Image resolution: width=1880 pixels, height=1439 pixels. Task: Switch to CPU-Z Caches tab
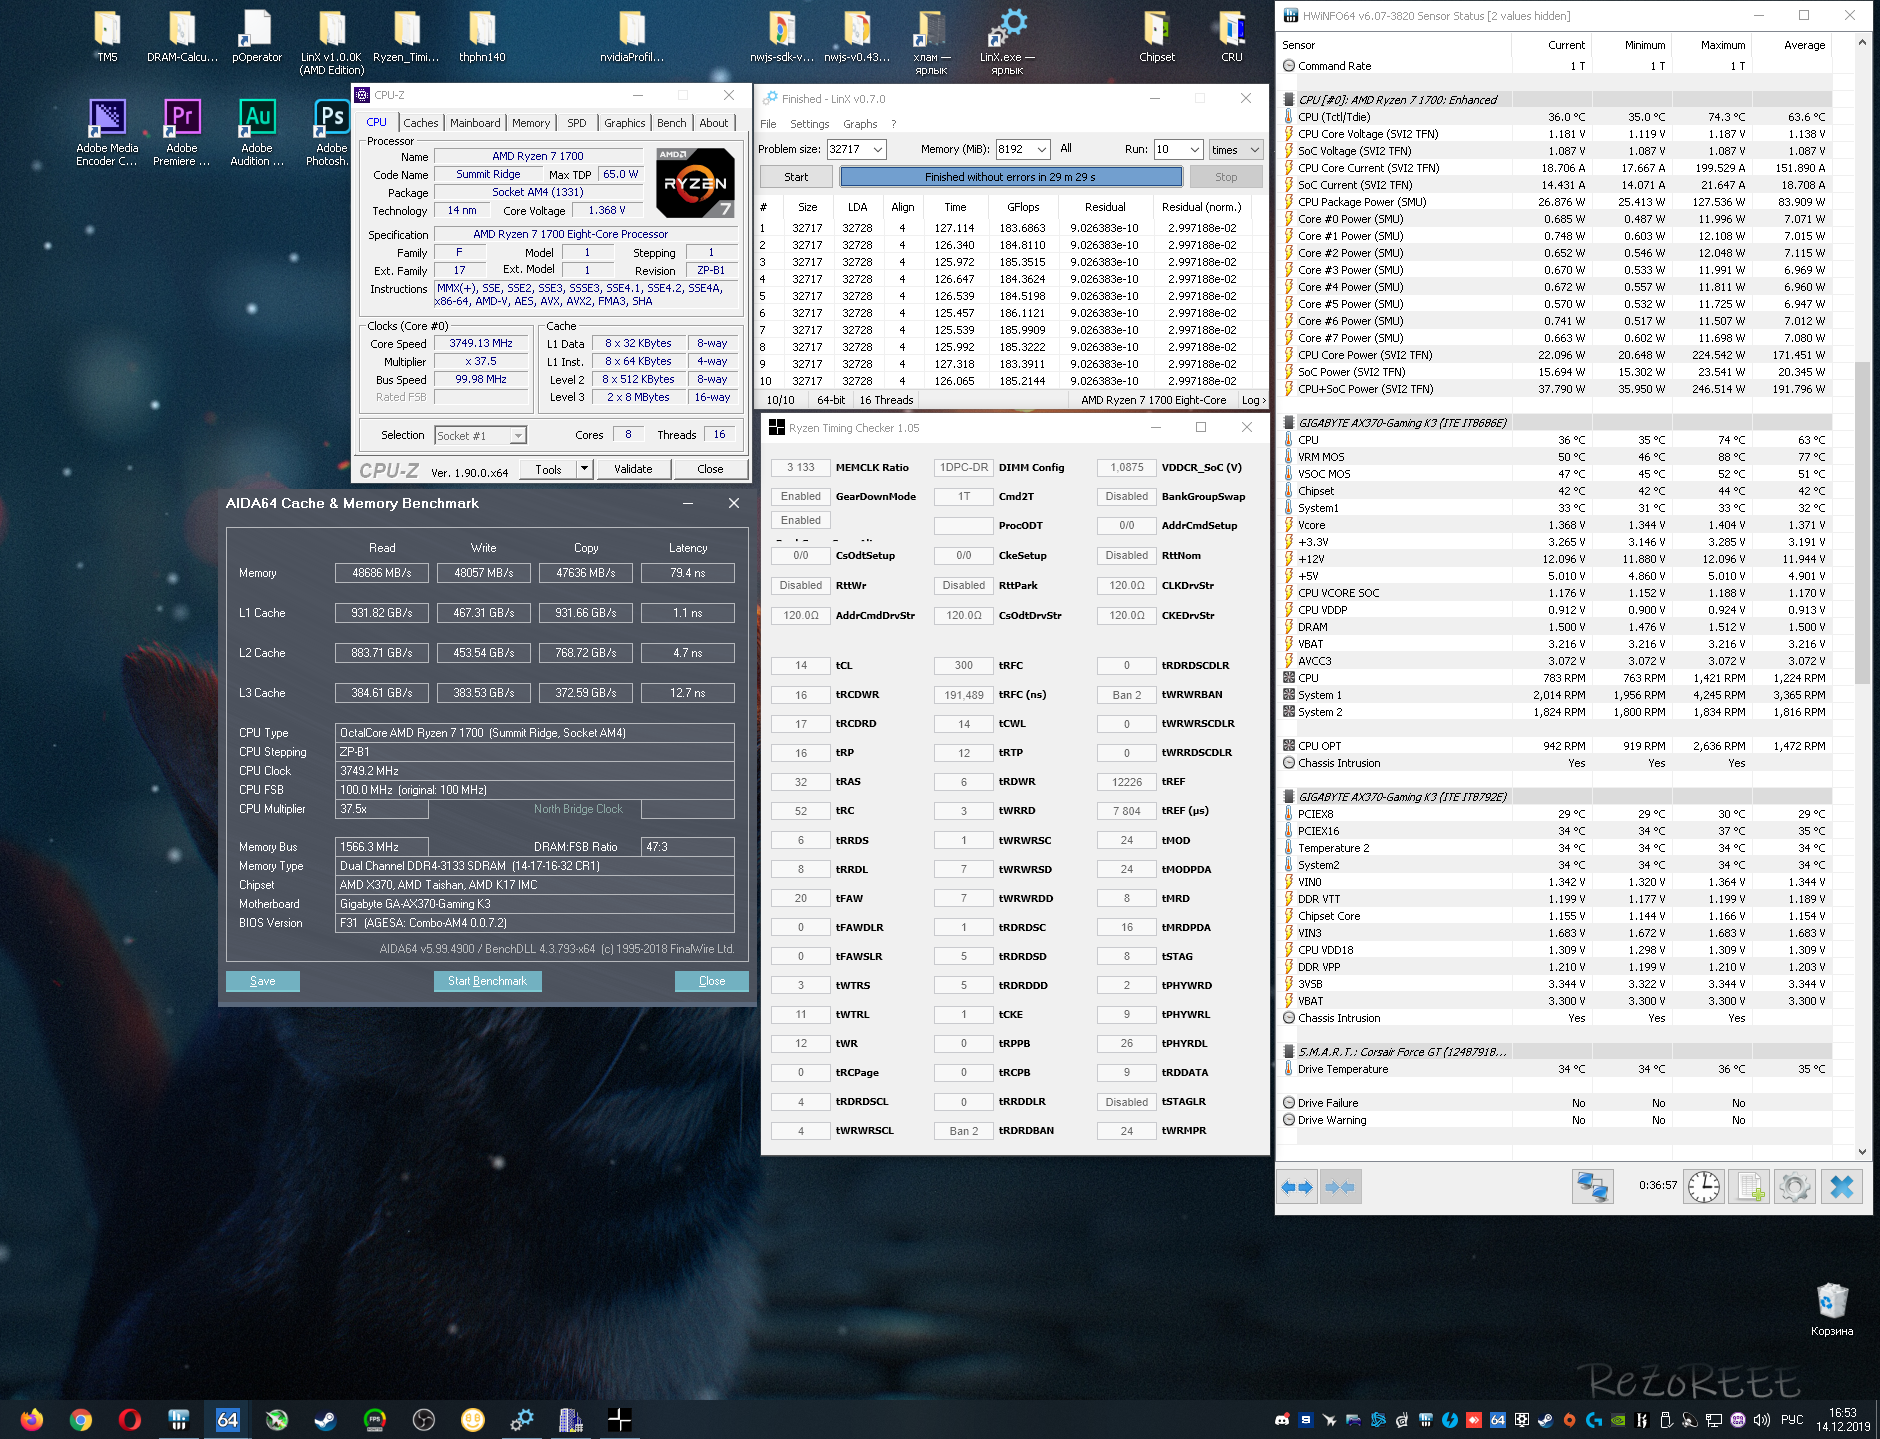[421, 123]
